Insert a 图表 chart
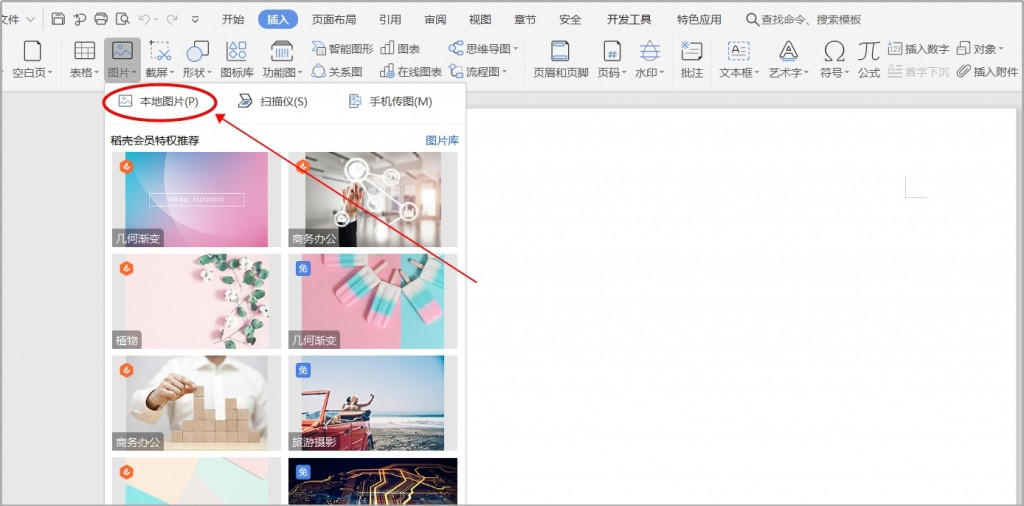Image resolution: width=1024 pixels, height=506 pixels. (x=400, y=48)
